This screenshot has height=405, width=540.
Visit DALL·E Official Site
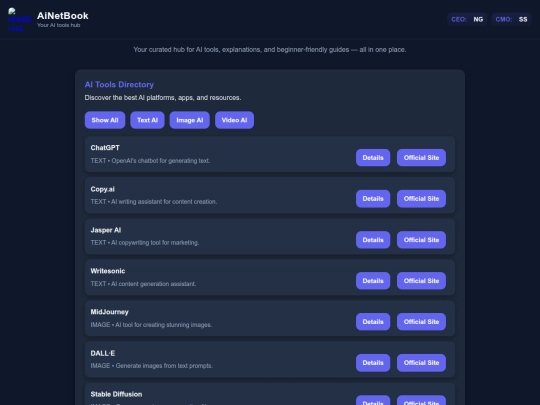(422, 363)
